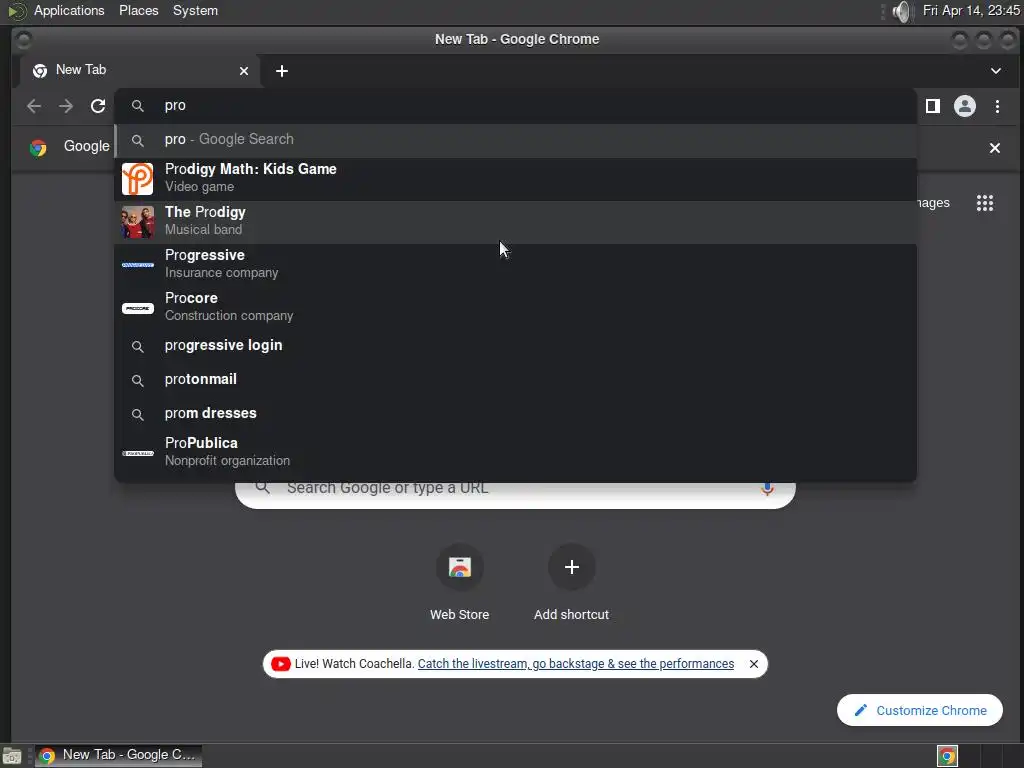
Task: Click the YouTube icon in the promo banner
Action: (281, 664)
